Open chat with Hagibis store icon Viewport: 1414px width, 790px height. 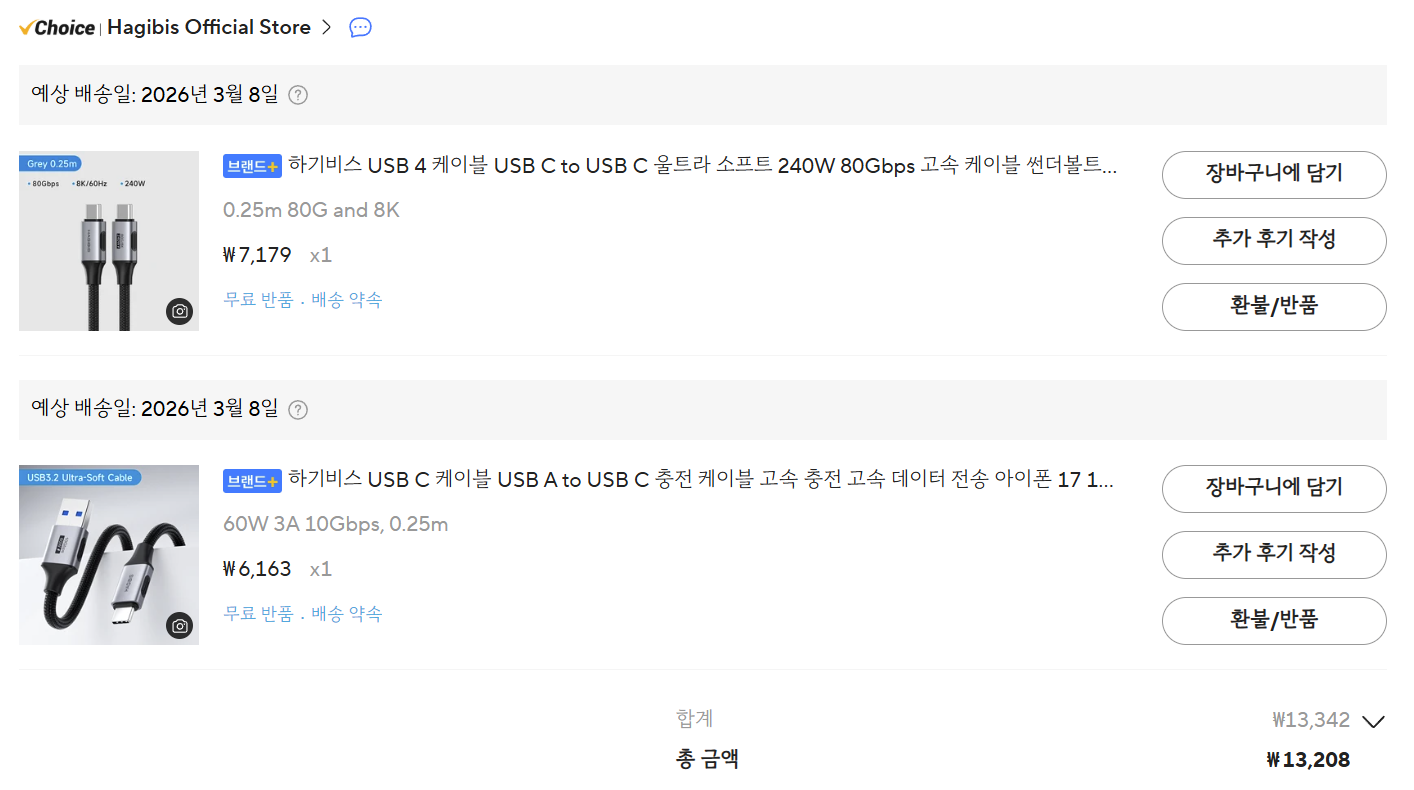pos(360,28)
